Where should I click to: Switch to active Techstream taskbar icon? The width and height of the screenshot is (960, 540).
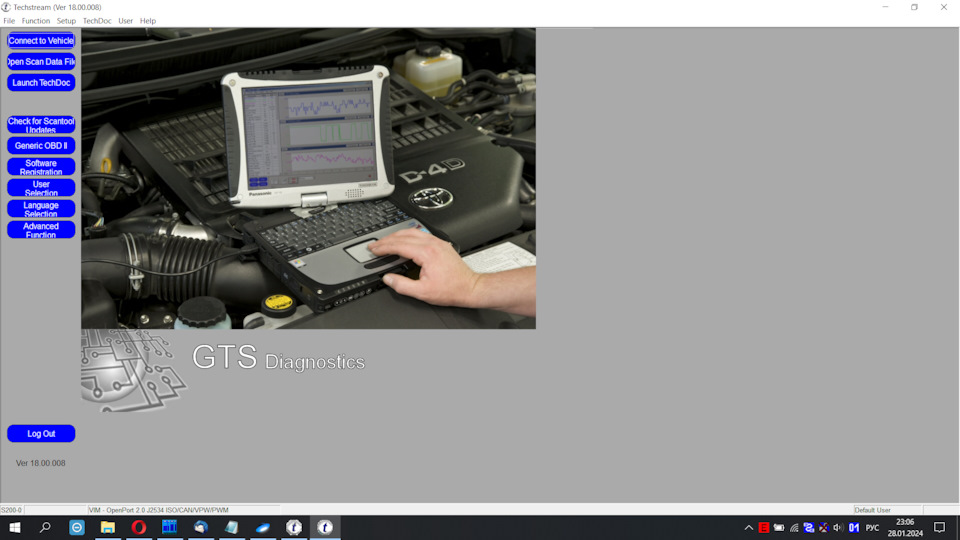pos(325,527)
